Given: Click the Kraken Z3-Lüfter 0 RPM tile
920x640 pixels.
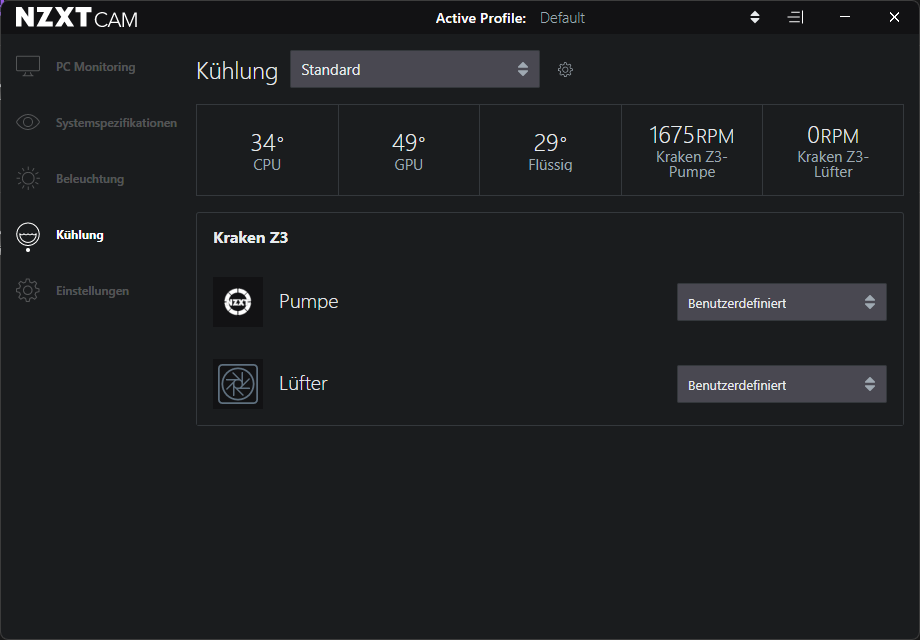Looking at the screenshot, I should [833, 150].
